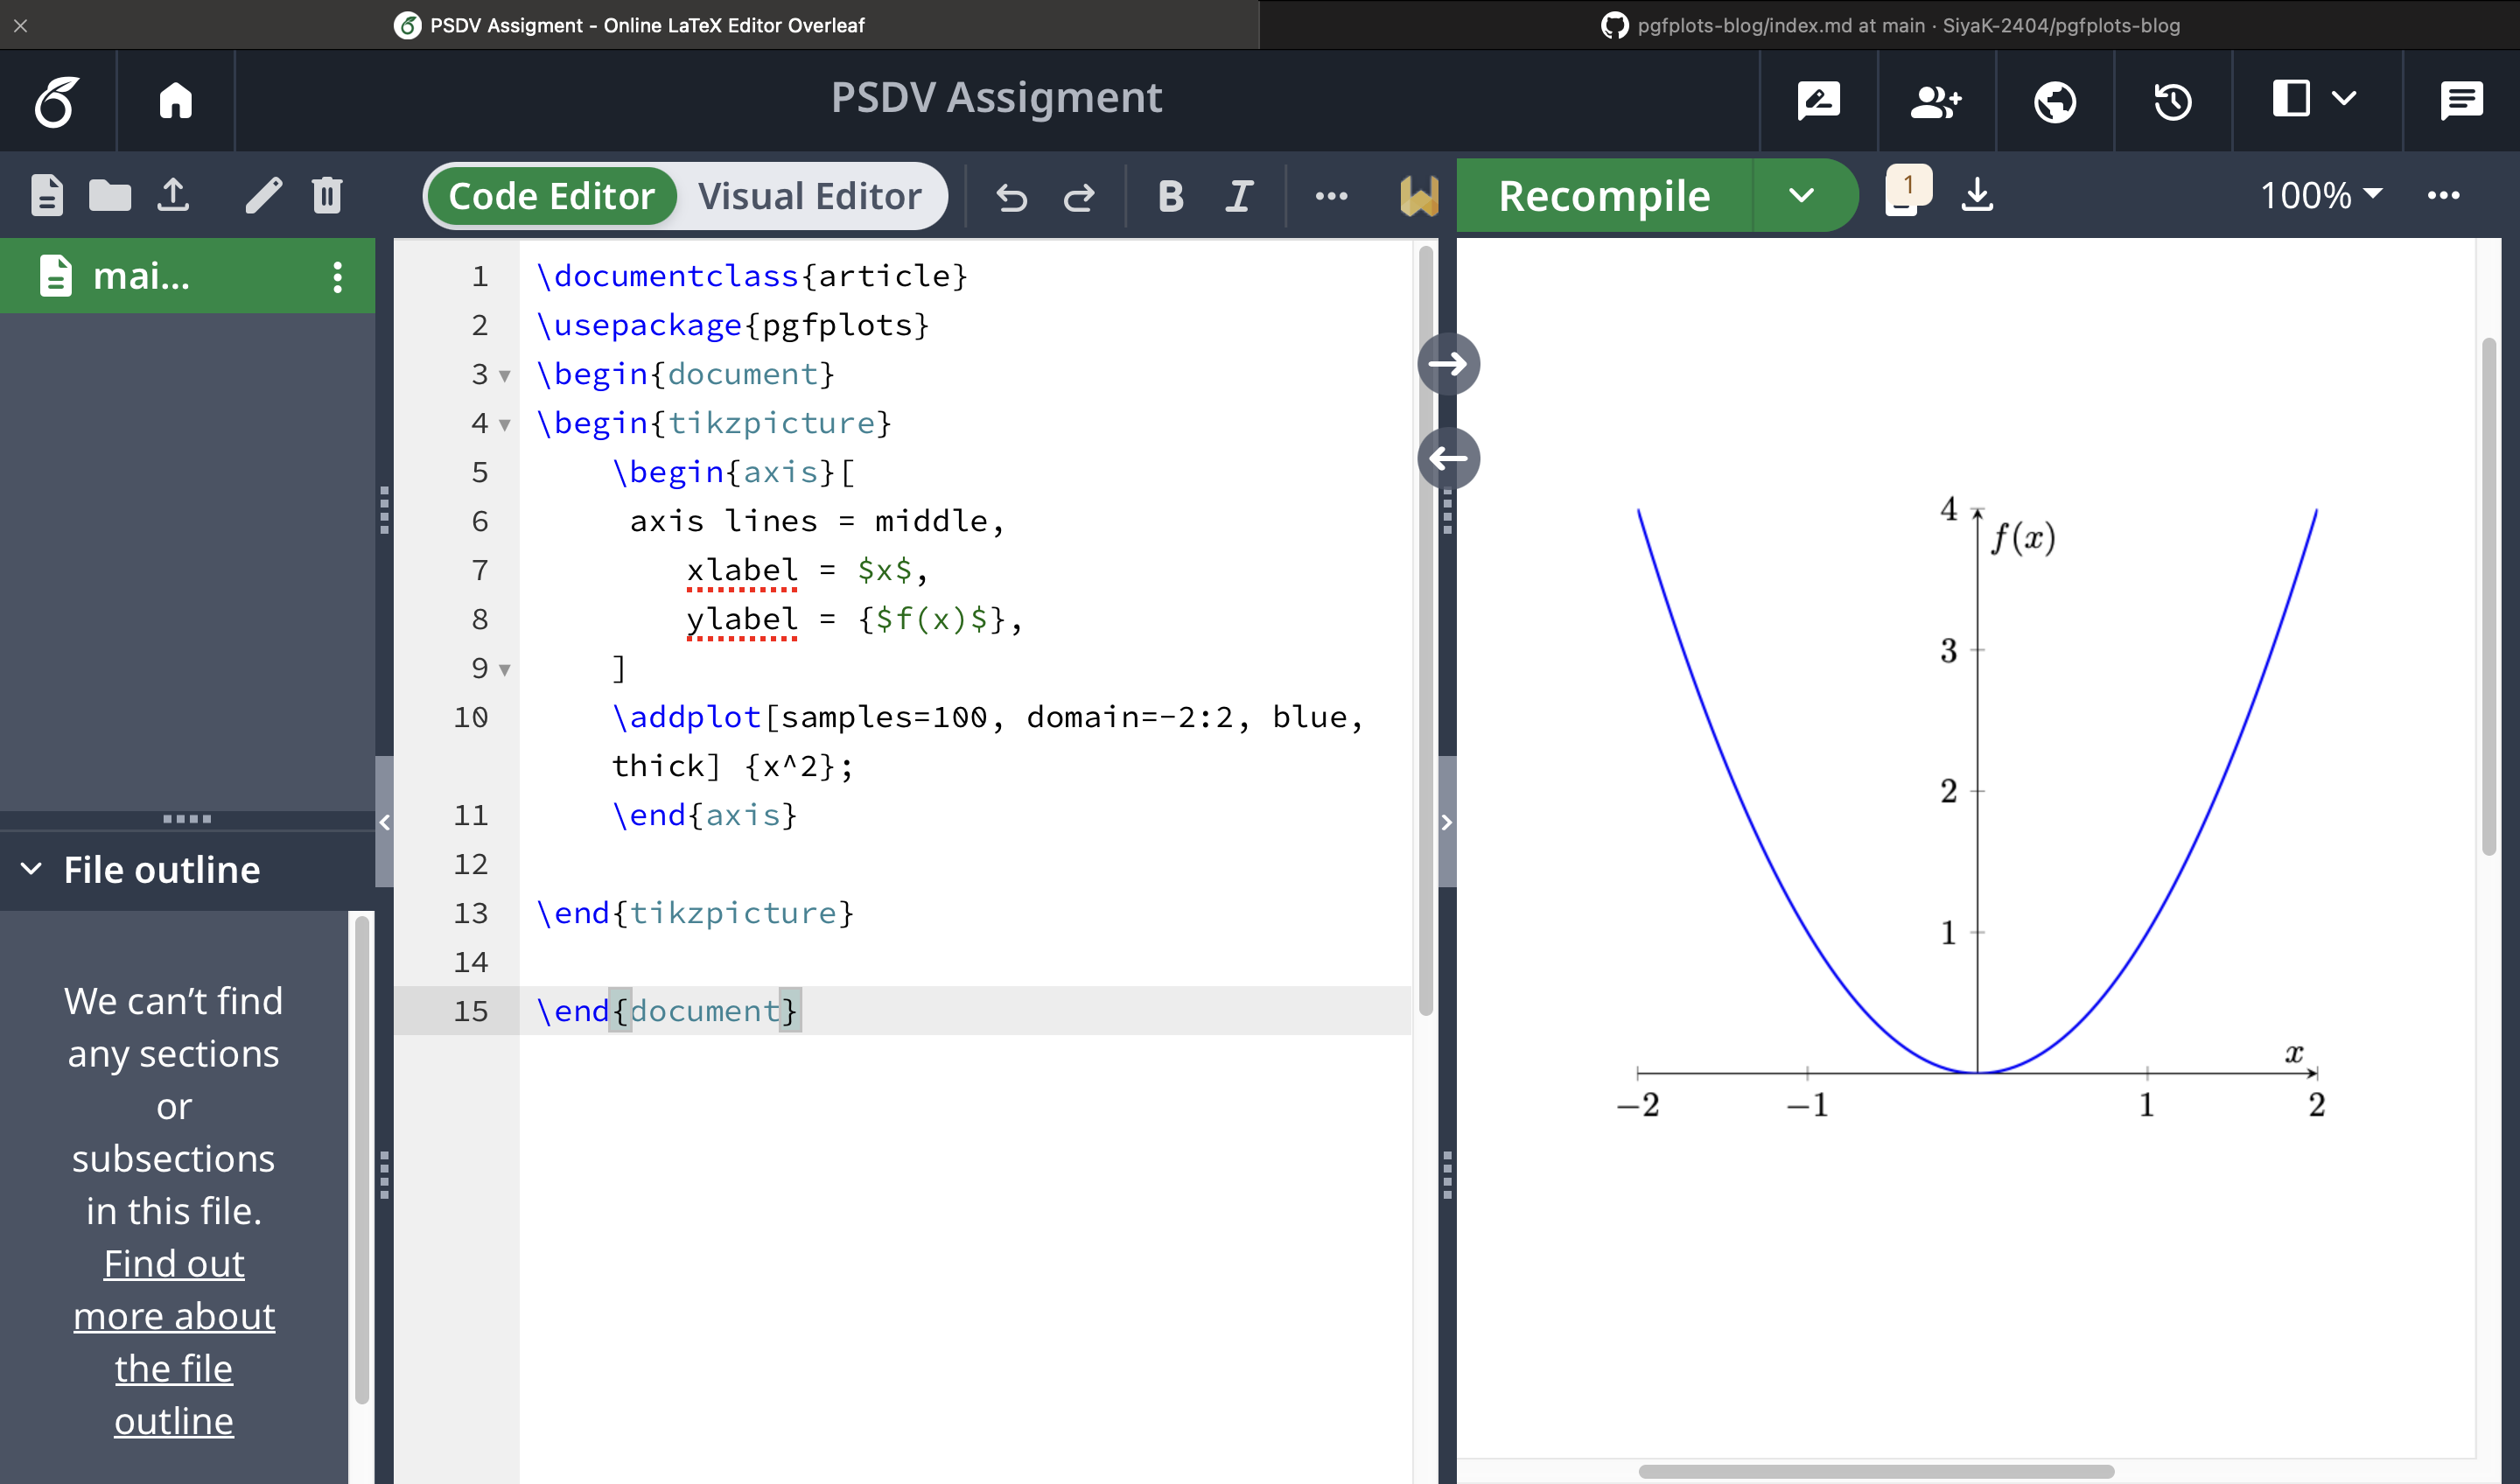Click the undo icon
The height and width of the screenshot is (1484, 2520).
(x=1011, y=194)
